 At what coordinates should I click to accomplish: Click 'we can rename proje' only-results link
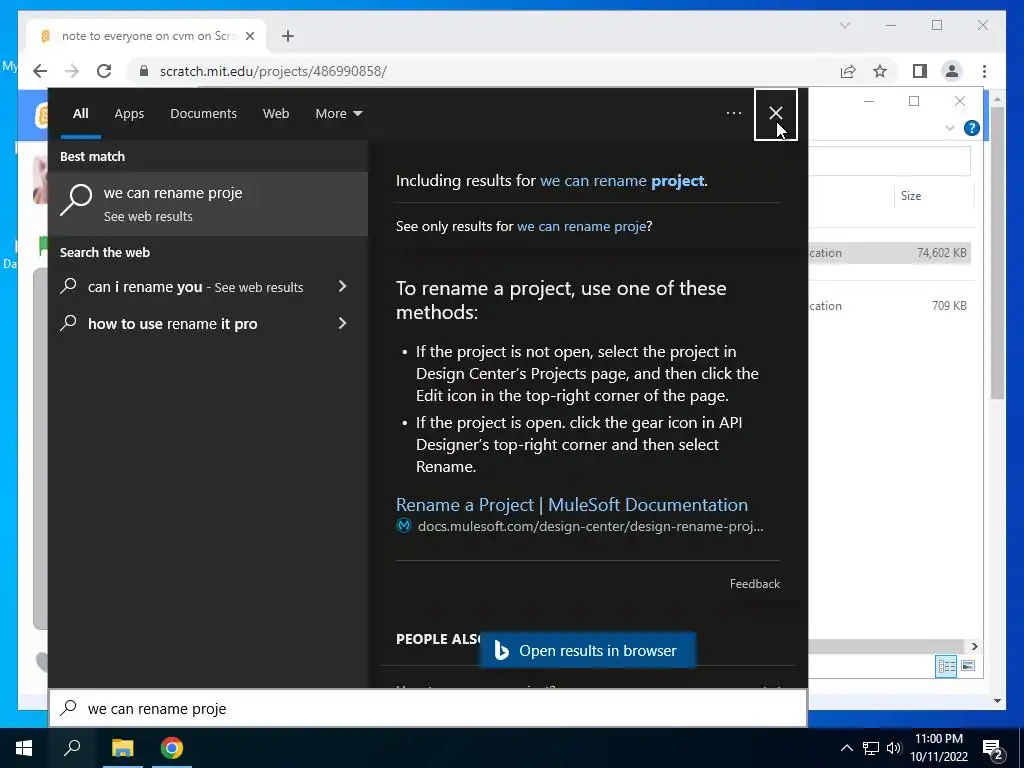(x=581, y=227)
